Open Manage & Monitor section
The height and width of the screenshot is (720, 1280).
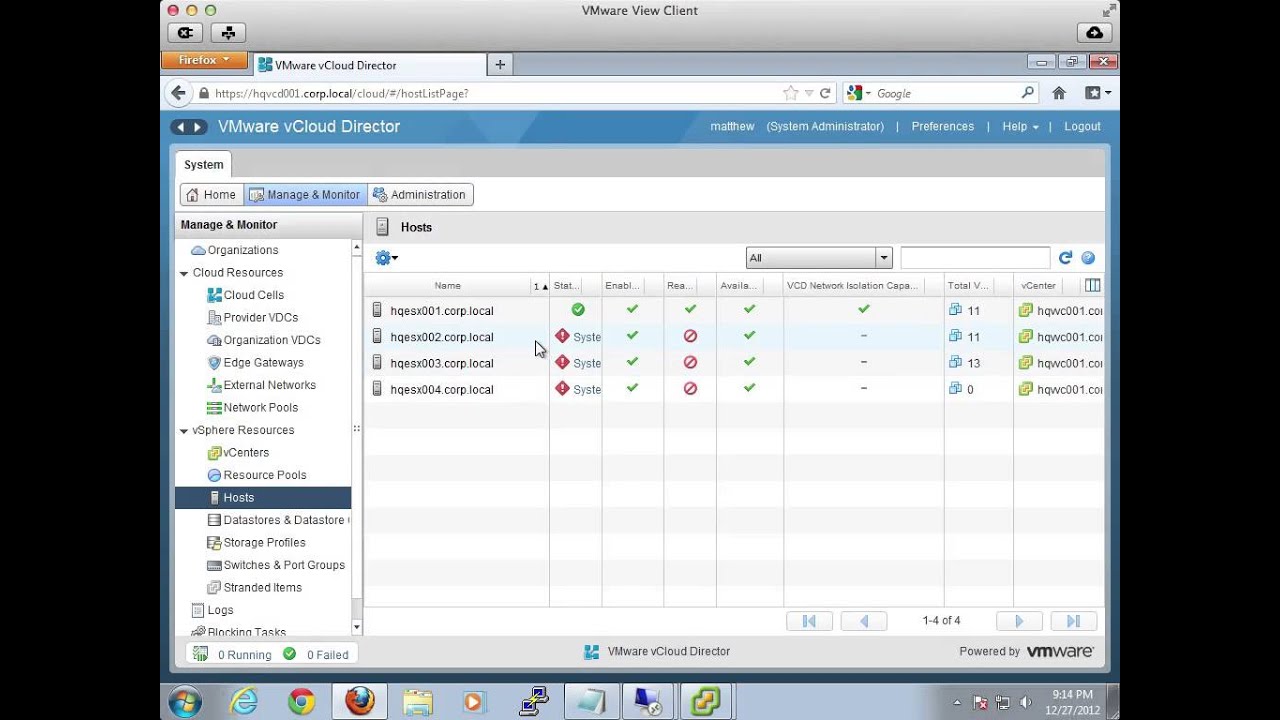tap(305, 195)
